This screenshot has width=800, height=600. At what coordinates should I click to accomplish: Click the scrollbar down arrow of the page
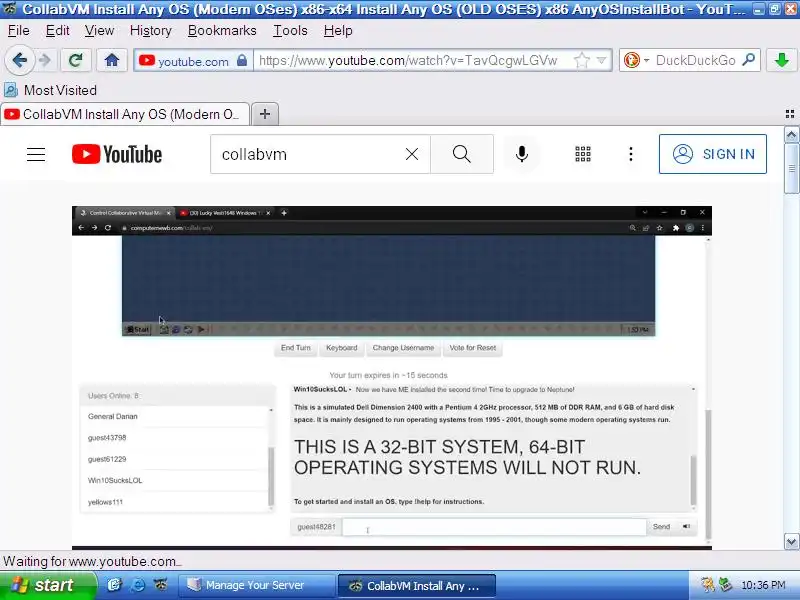[791, 542]
